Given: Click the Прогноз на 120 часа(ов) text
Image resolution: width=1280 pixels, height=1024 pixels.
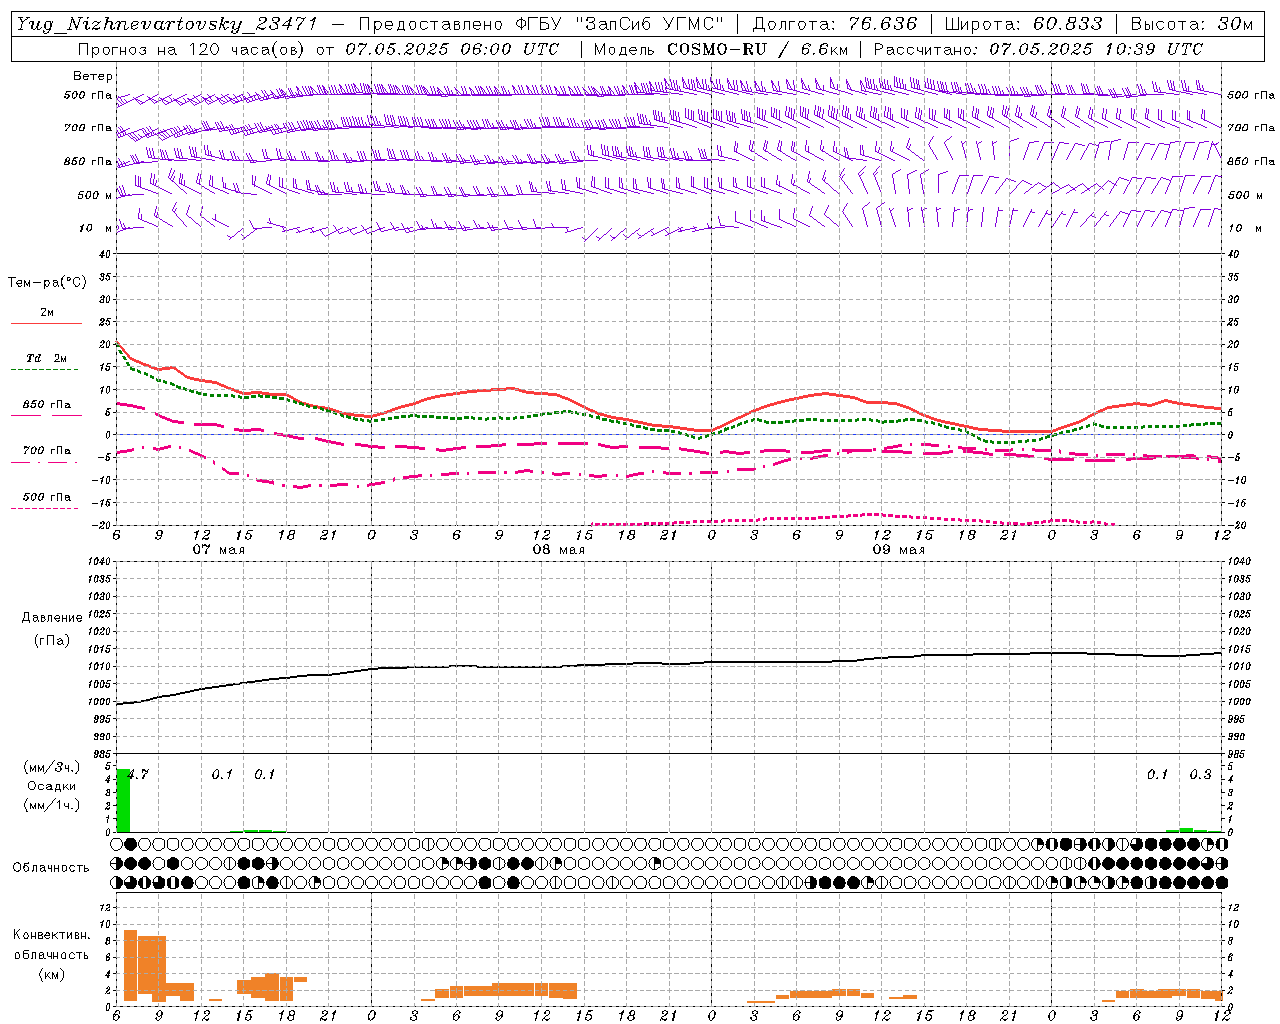Looking at the screenshot, I should click(x=193, y=49).
